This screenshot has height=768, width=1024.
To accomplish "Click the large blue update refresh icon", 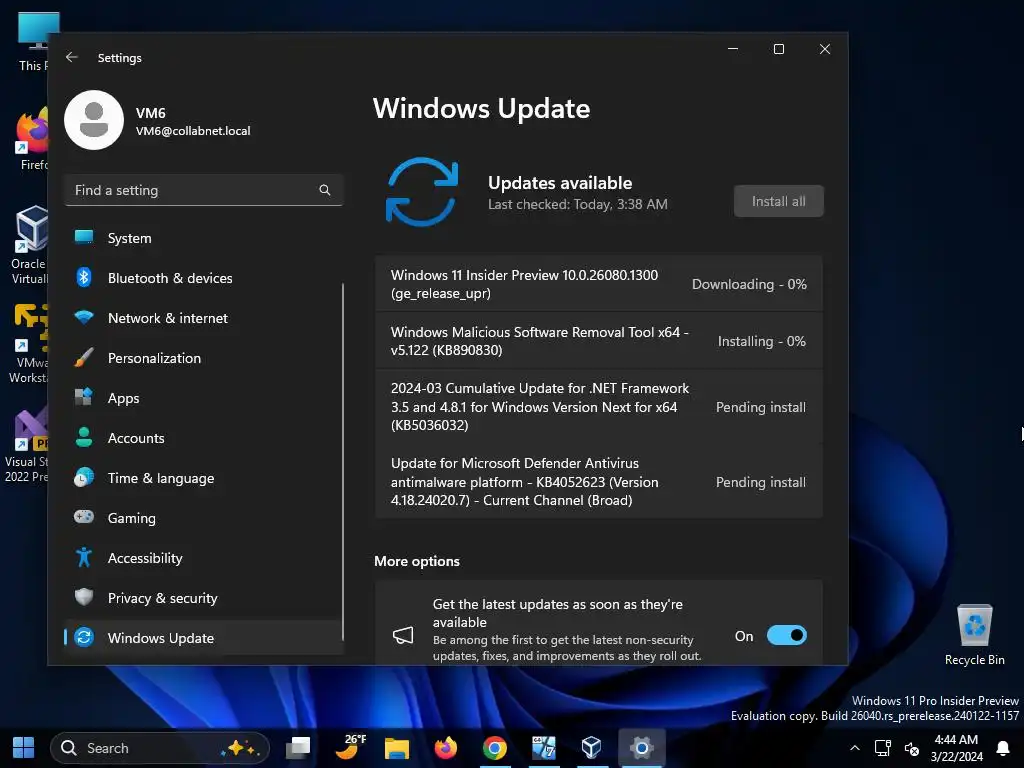I will coord(422,191).
